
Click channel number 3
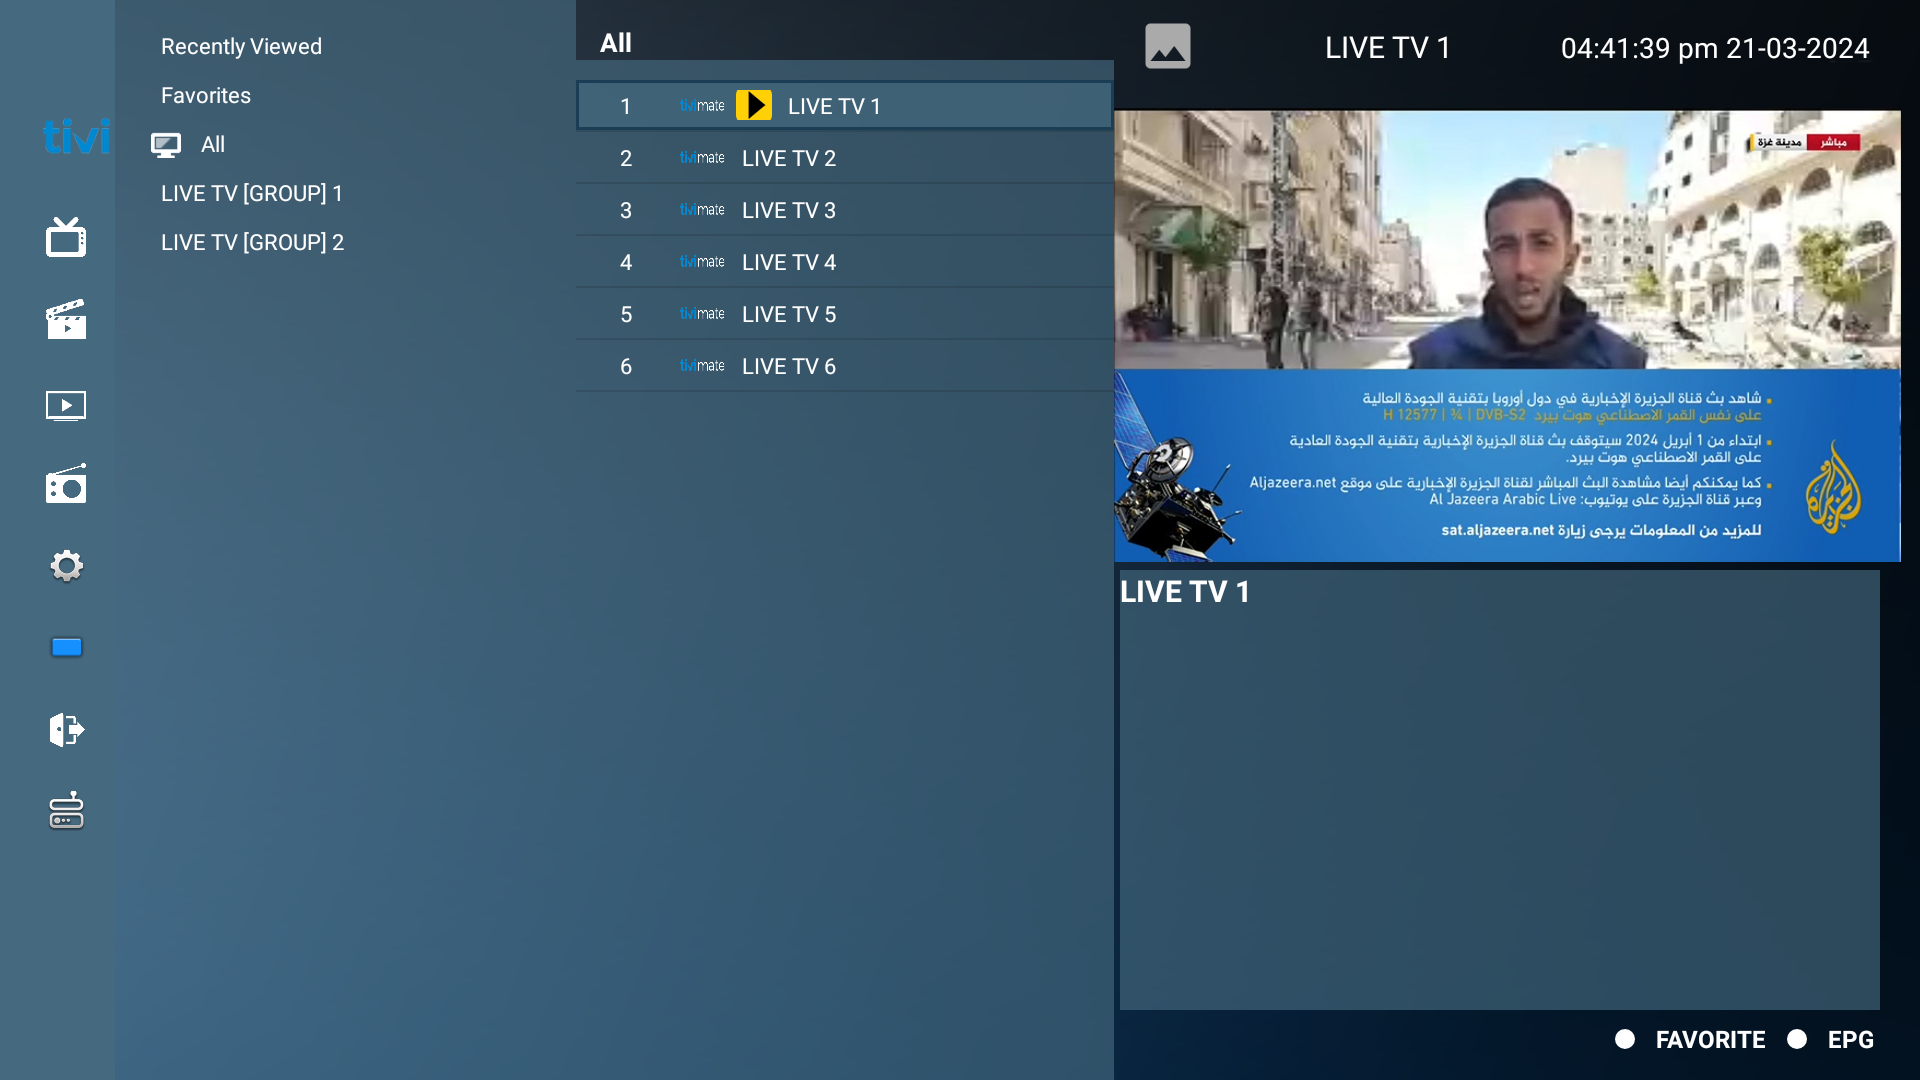626,210
